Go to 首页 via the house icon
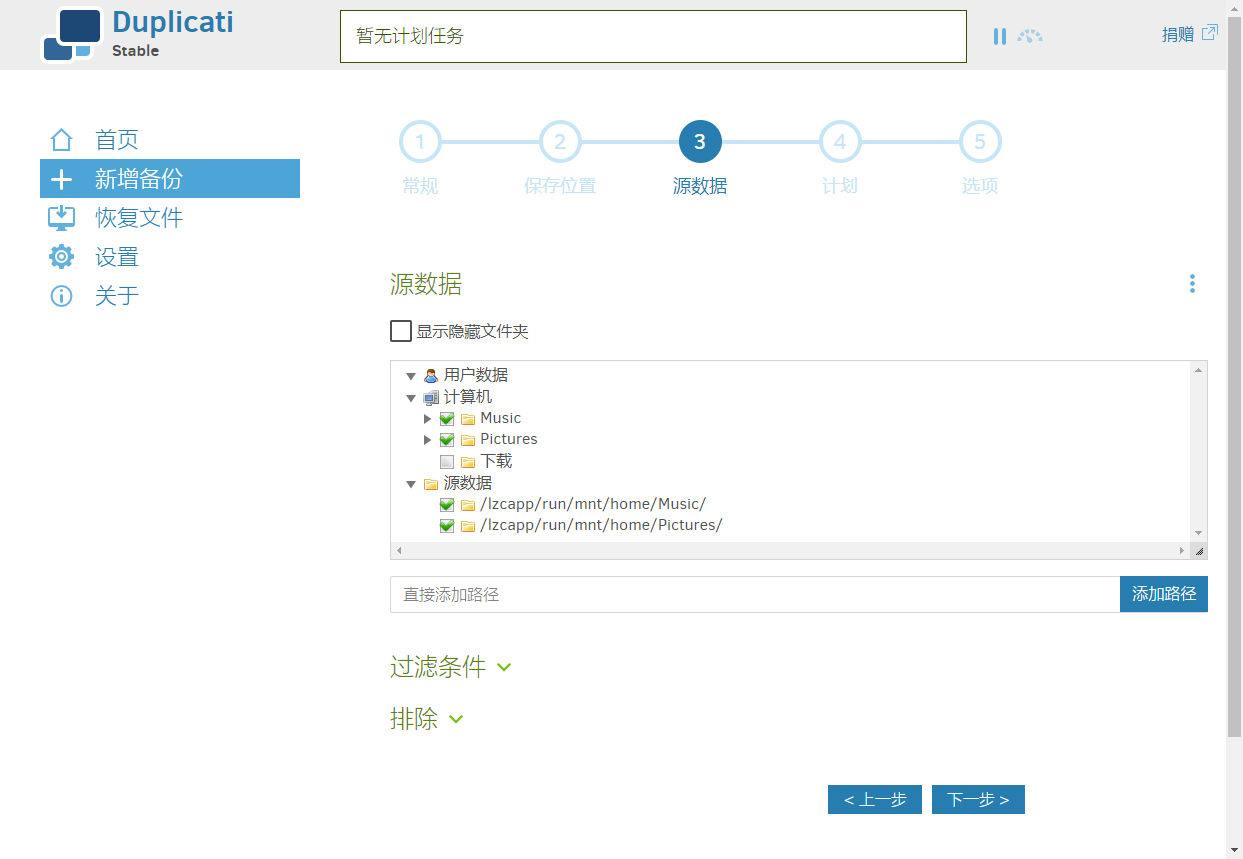Viewport: 1243px width, 859px height. [62, 140]
